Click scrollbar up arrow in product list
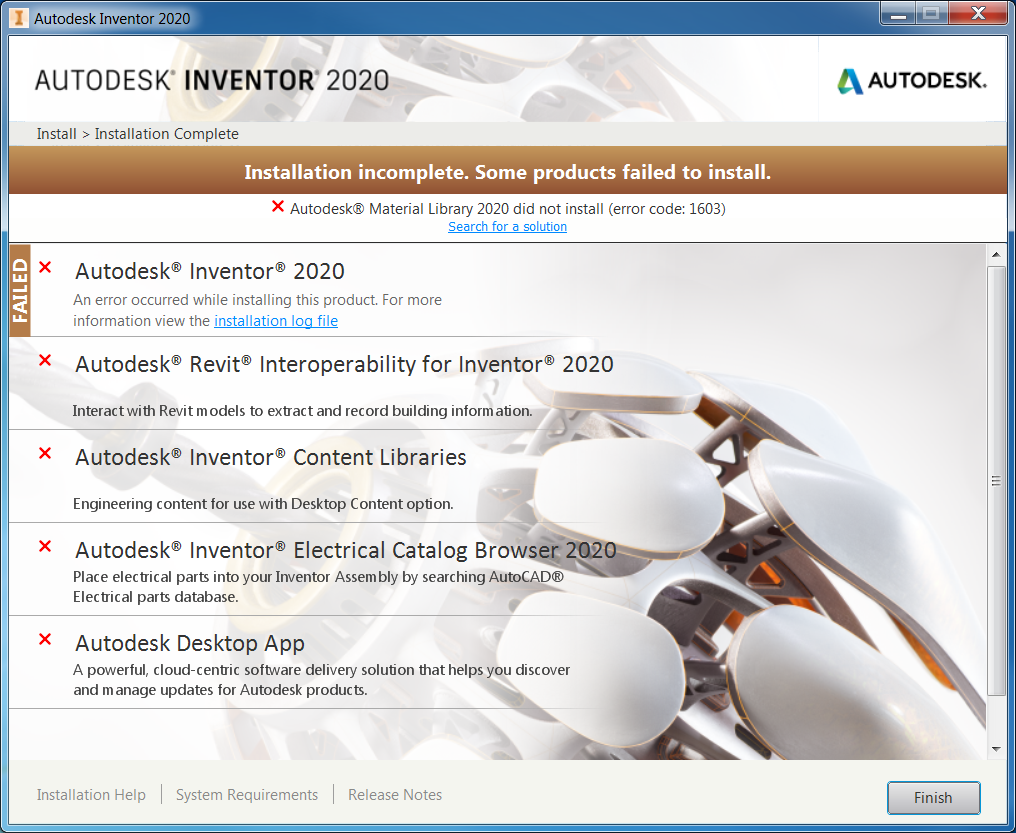 996,255
